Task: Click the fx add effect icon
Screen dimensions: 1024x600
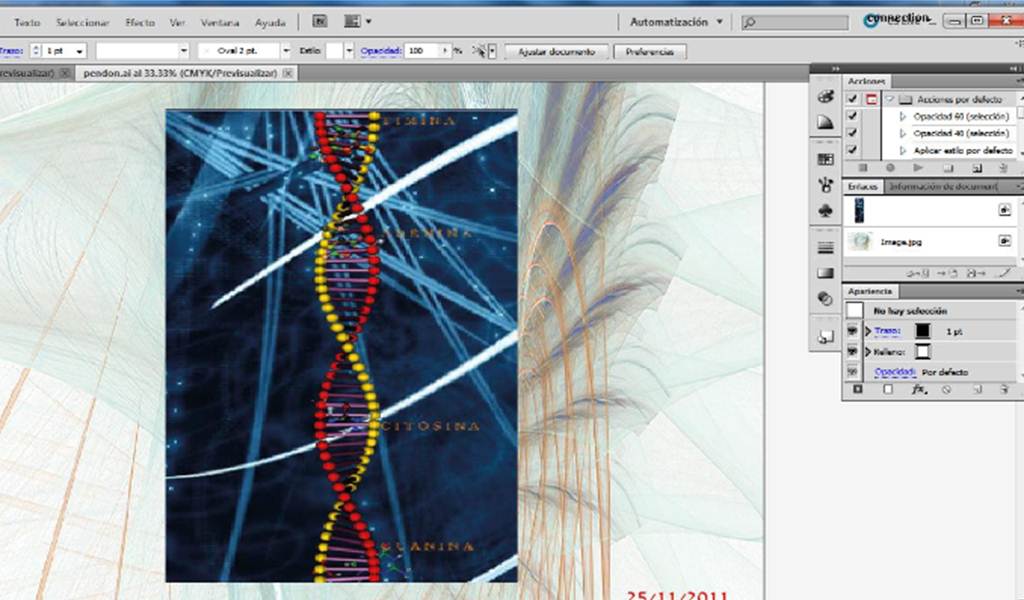Action: pyautogui.click(x=919, y=389)
